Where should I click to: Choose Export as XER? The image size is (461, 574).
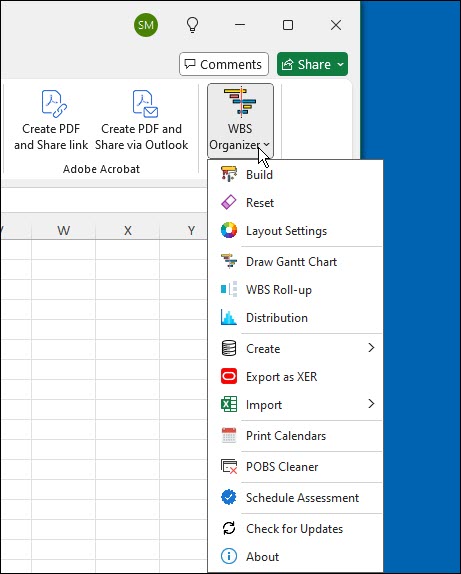295,376
